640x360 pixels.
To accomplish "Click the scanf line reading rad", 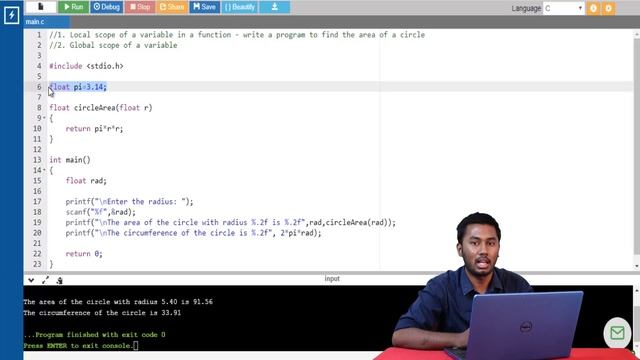I will tap(100, 212).
